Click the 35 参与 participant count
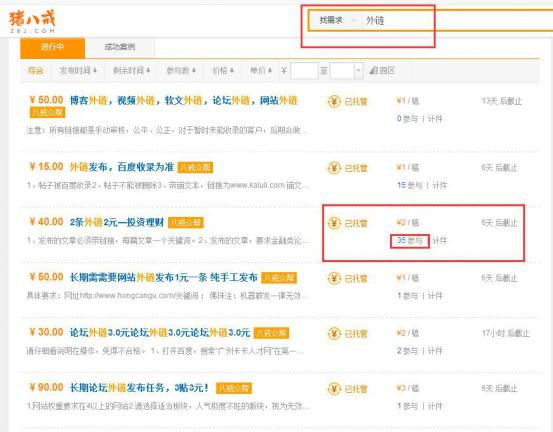 409,241
